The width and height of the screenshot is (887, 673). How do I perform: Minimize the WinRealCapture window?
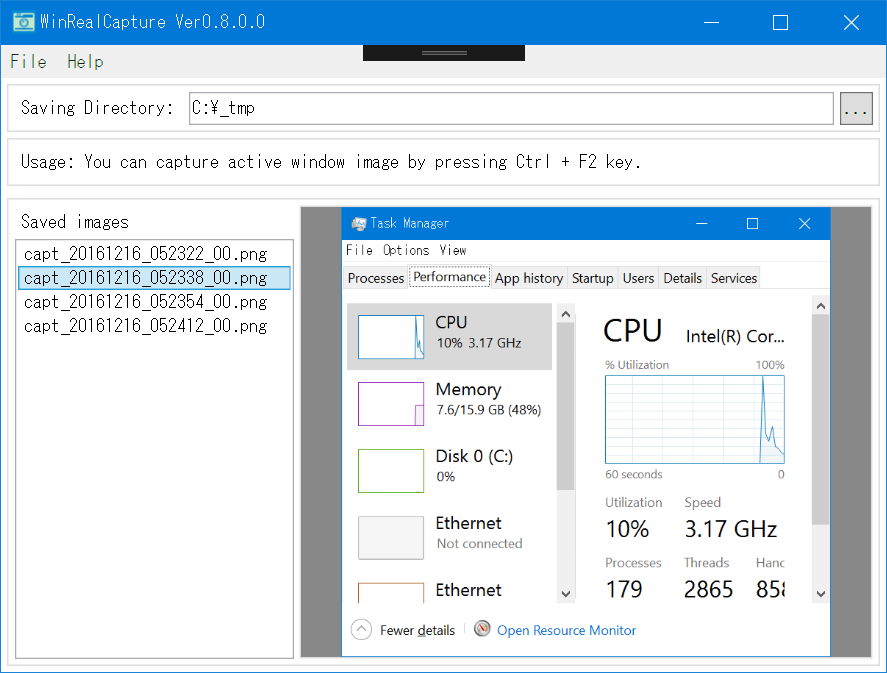pyautogui.click(x=711, y=23)
